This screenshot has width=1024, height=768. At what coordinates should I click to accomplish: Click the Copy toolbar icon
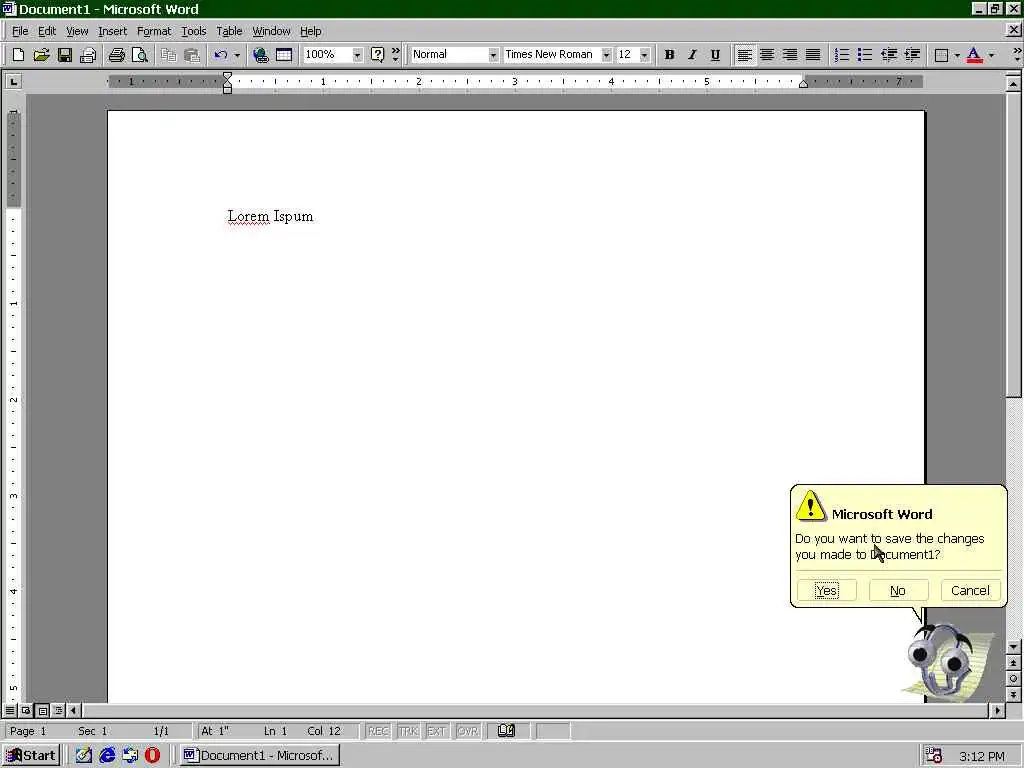(x=168, y=55)
